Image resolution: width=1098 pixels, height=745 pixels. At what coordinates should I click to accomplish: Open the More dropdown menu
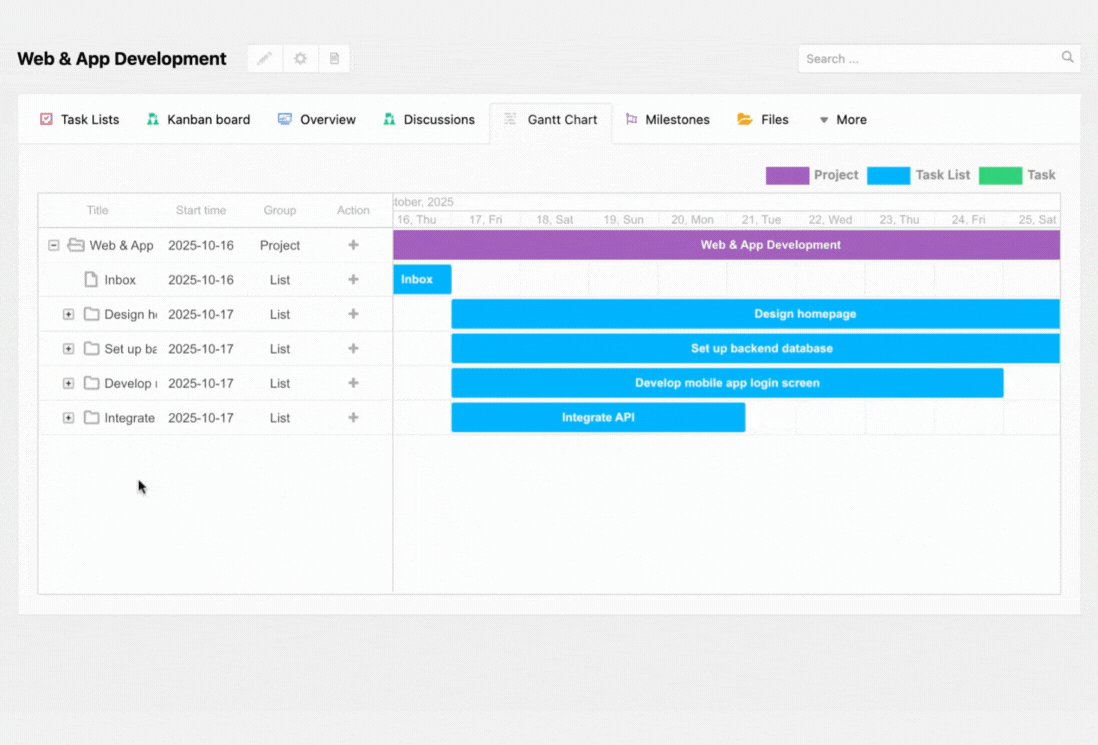(842, 119)
